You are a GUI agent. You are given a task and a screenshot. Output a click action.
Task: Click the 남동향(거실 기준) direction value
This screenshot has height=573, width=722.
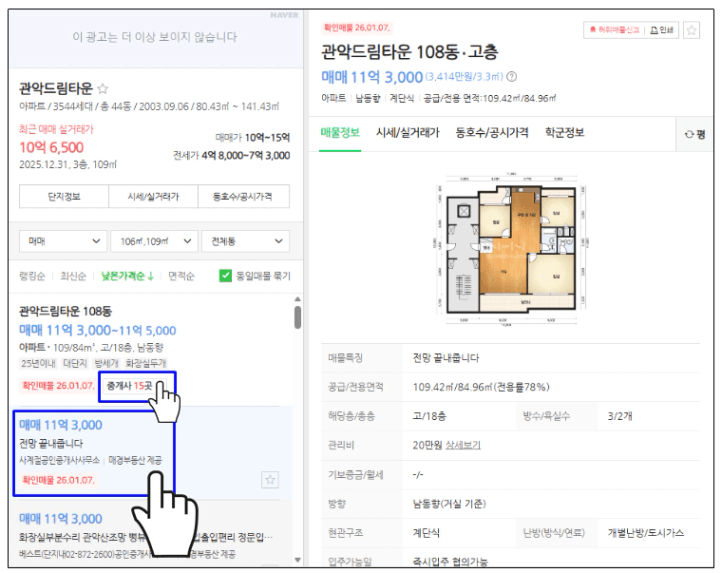click(449, 504)
